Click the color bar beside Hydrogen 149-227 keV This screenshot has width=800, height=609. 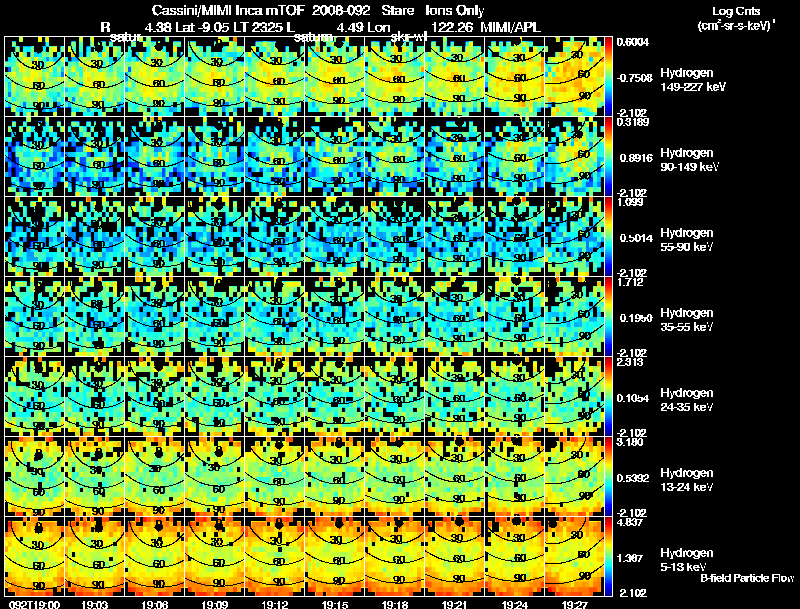click(608, 77)
